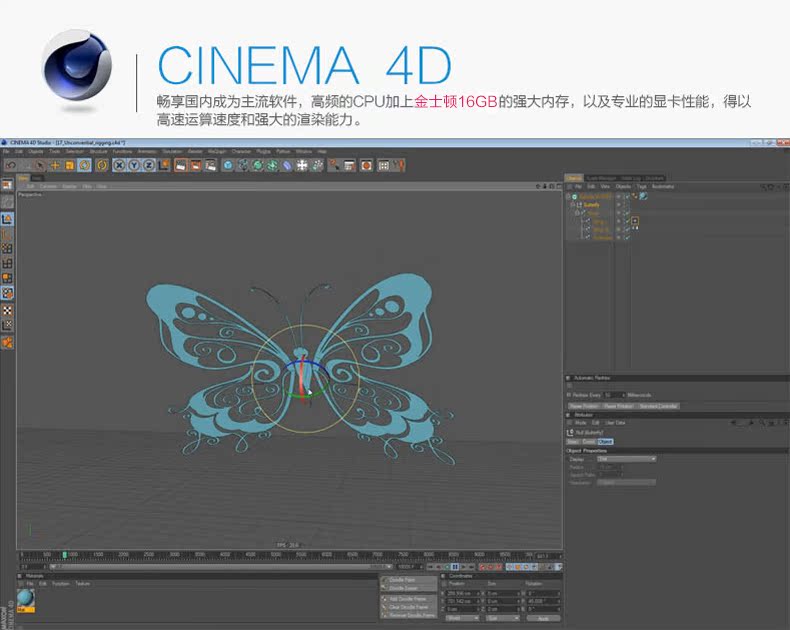Click the Position X input field
790x630 pixels.
click(463, 594)
